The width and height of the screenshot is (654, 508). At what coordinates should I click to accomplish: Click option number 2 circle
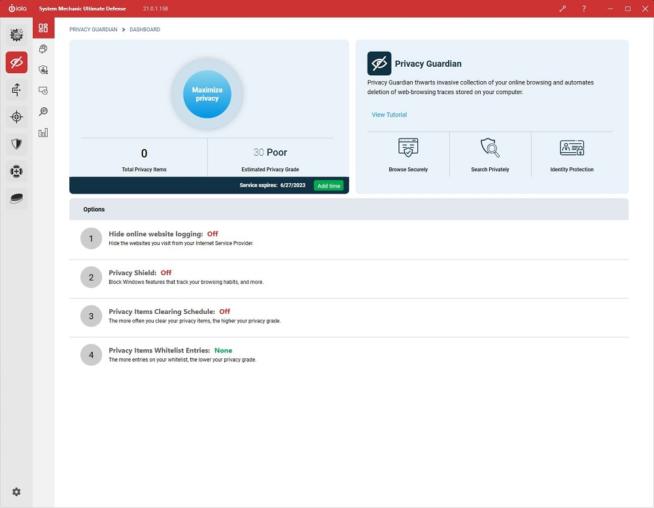click(91, 277)
